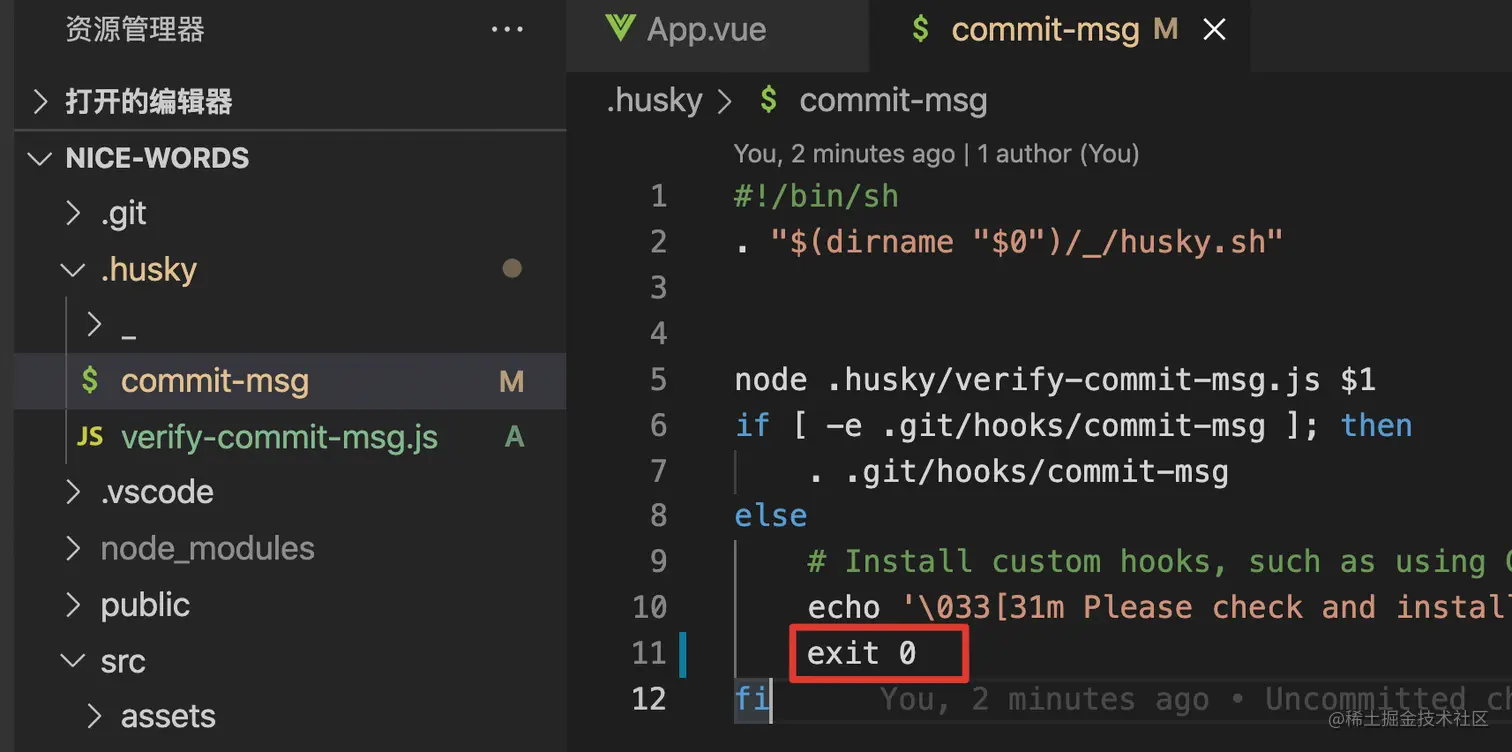
Task: Close the commit-msg editor tab
Action: [x=1214, y=30]
